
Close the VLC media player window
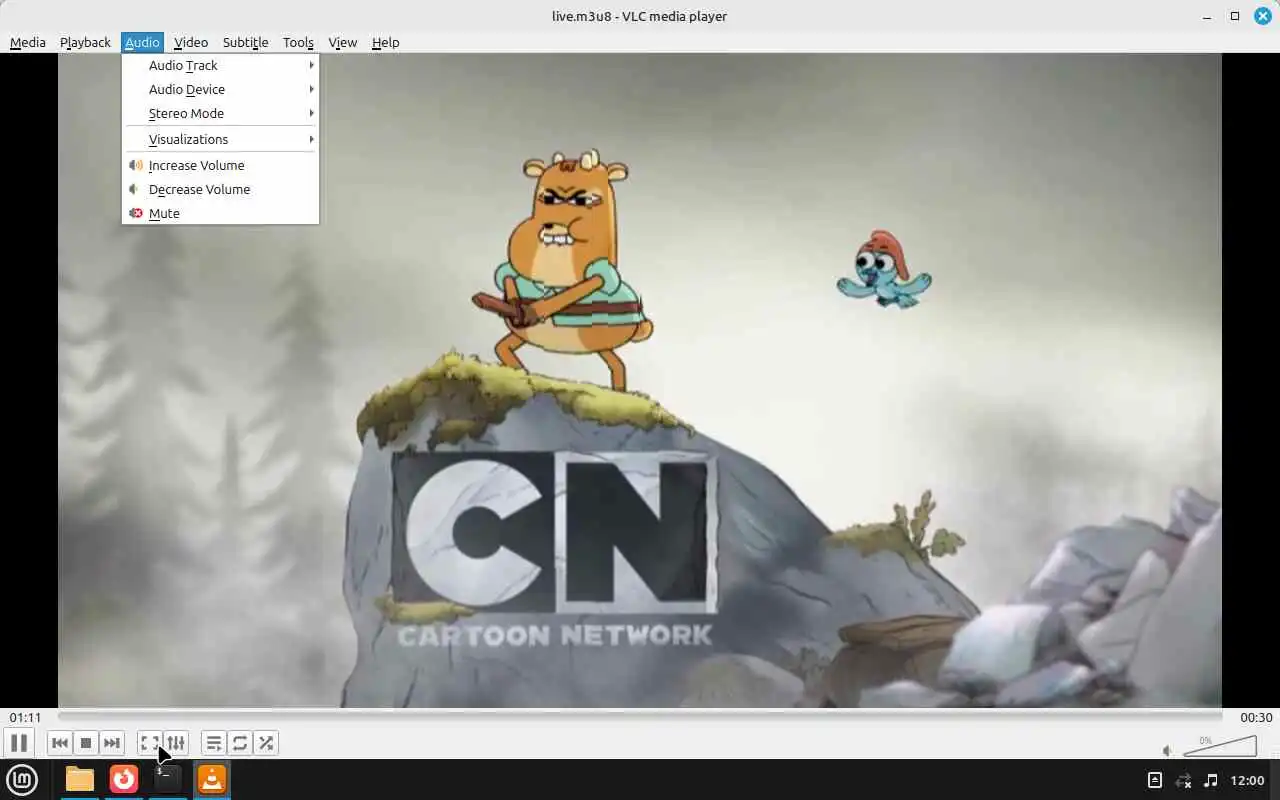pyautogui.click(x=1262, y=16)
